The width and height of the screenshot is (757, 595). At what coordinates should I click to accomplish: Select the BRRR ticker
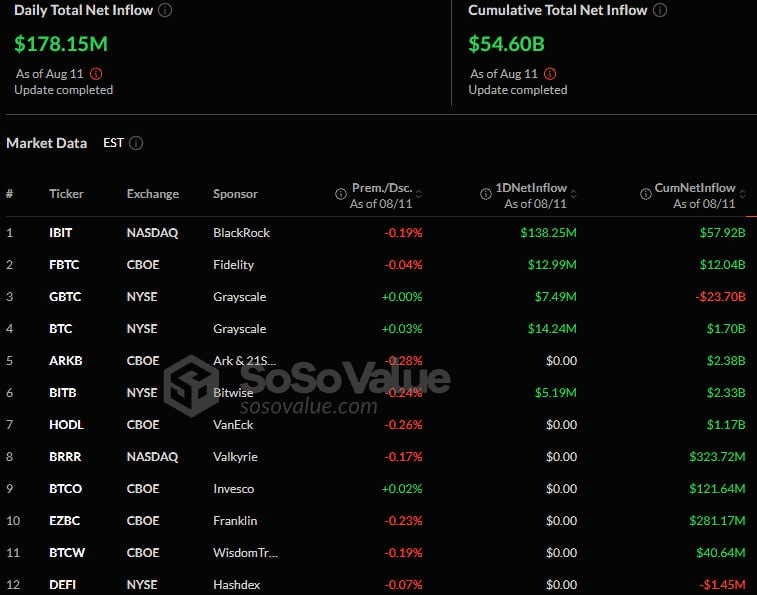click(x=65, y=456)
